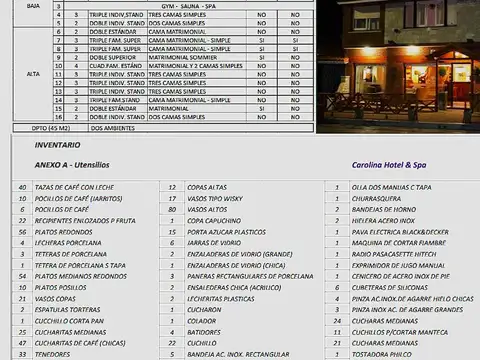Click 'Carolina Hotel & Spa' title

pyautogui.click(x=389, y=165)
